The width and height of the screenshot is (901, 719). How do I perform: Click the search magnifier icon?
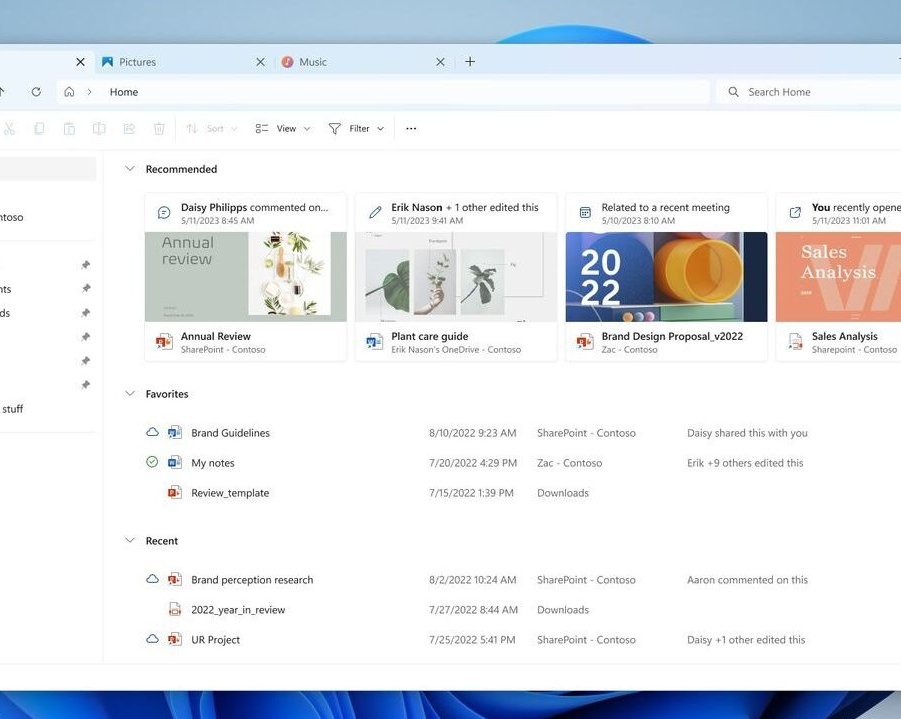coord(733,92)
